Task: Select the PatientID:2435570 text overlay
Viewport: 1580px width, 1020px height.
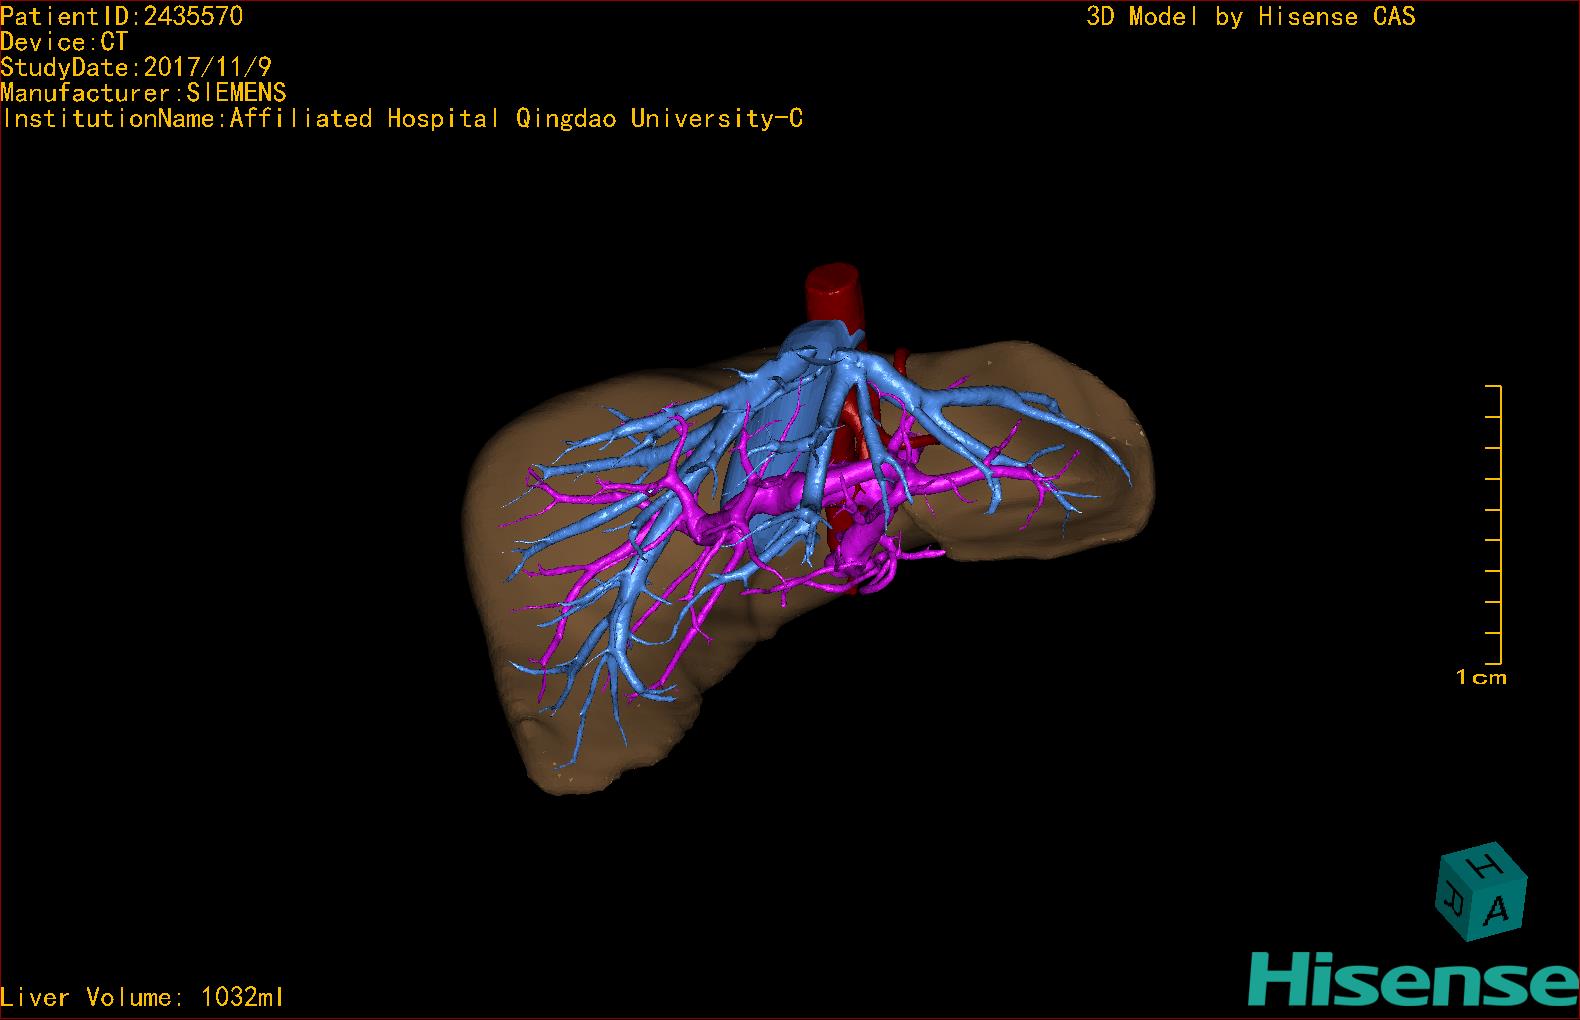Action: (122, 16)
